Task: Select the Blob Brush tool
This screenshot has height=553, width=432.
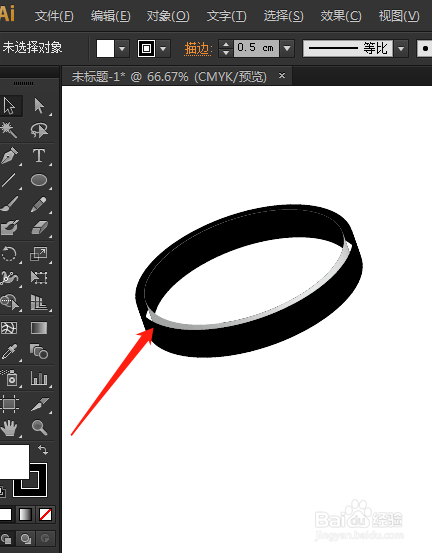Action: pos(9,228)
